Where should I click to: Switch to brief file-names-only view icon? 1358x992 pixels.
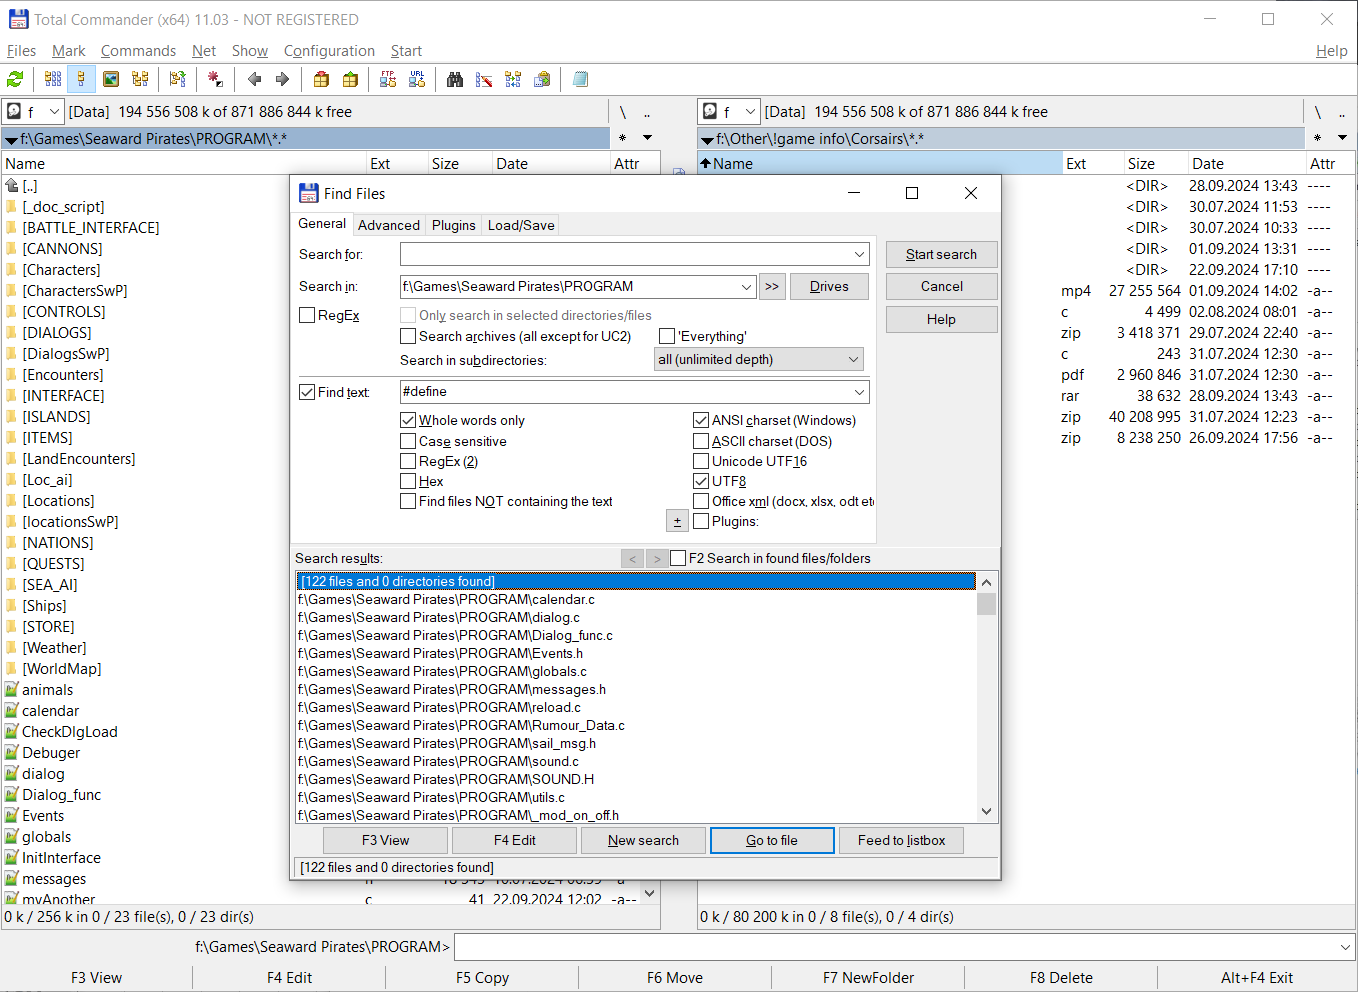point(53,80)
